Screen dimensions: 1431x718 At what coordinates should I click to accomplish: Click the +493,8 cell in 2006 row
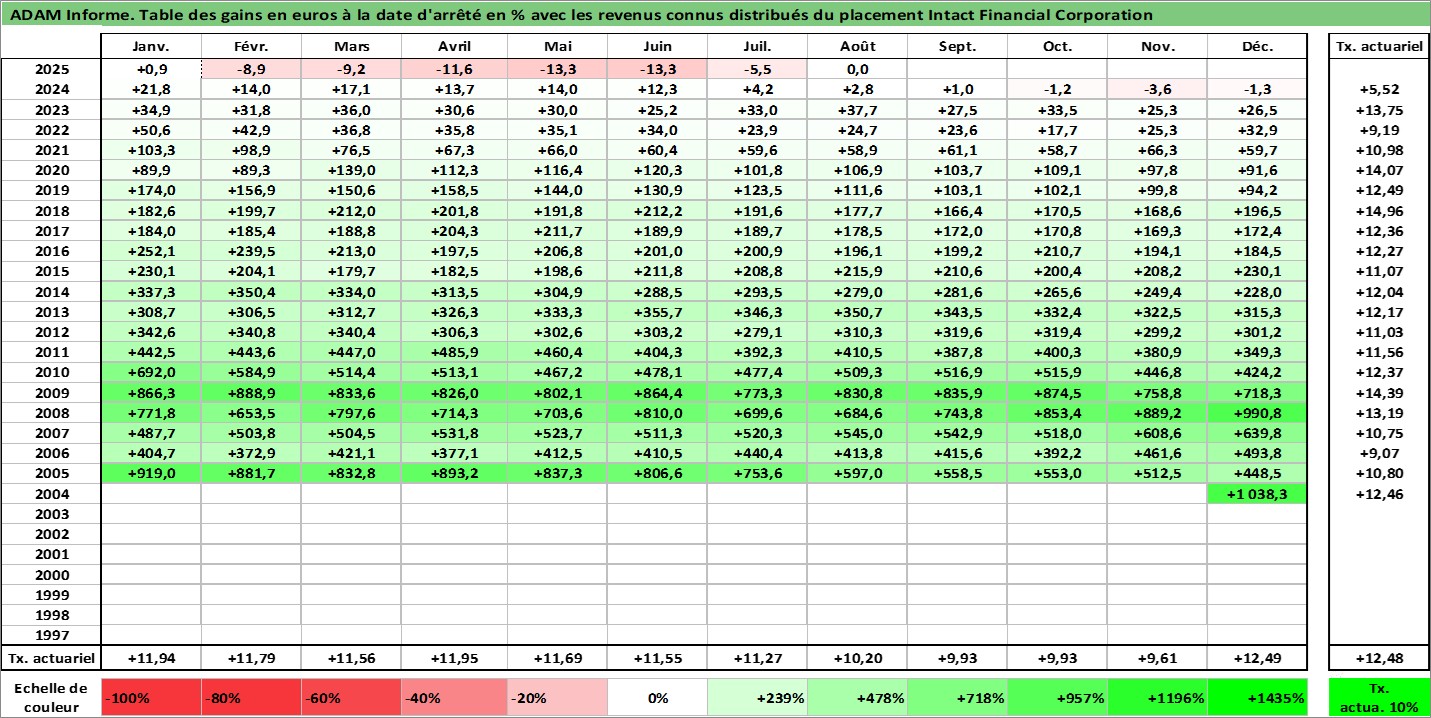1257,453
